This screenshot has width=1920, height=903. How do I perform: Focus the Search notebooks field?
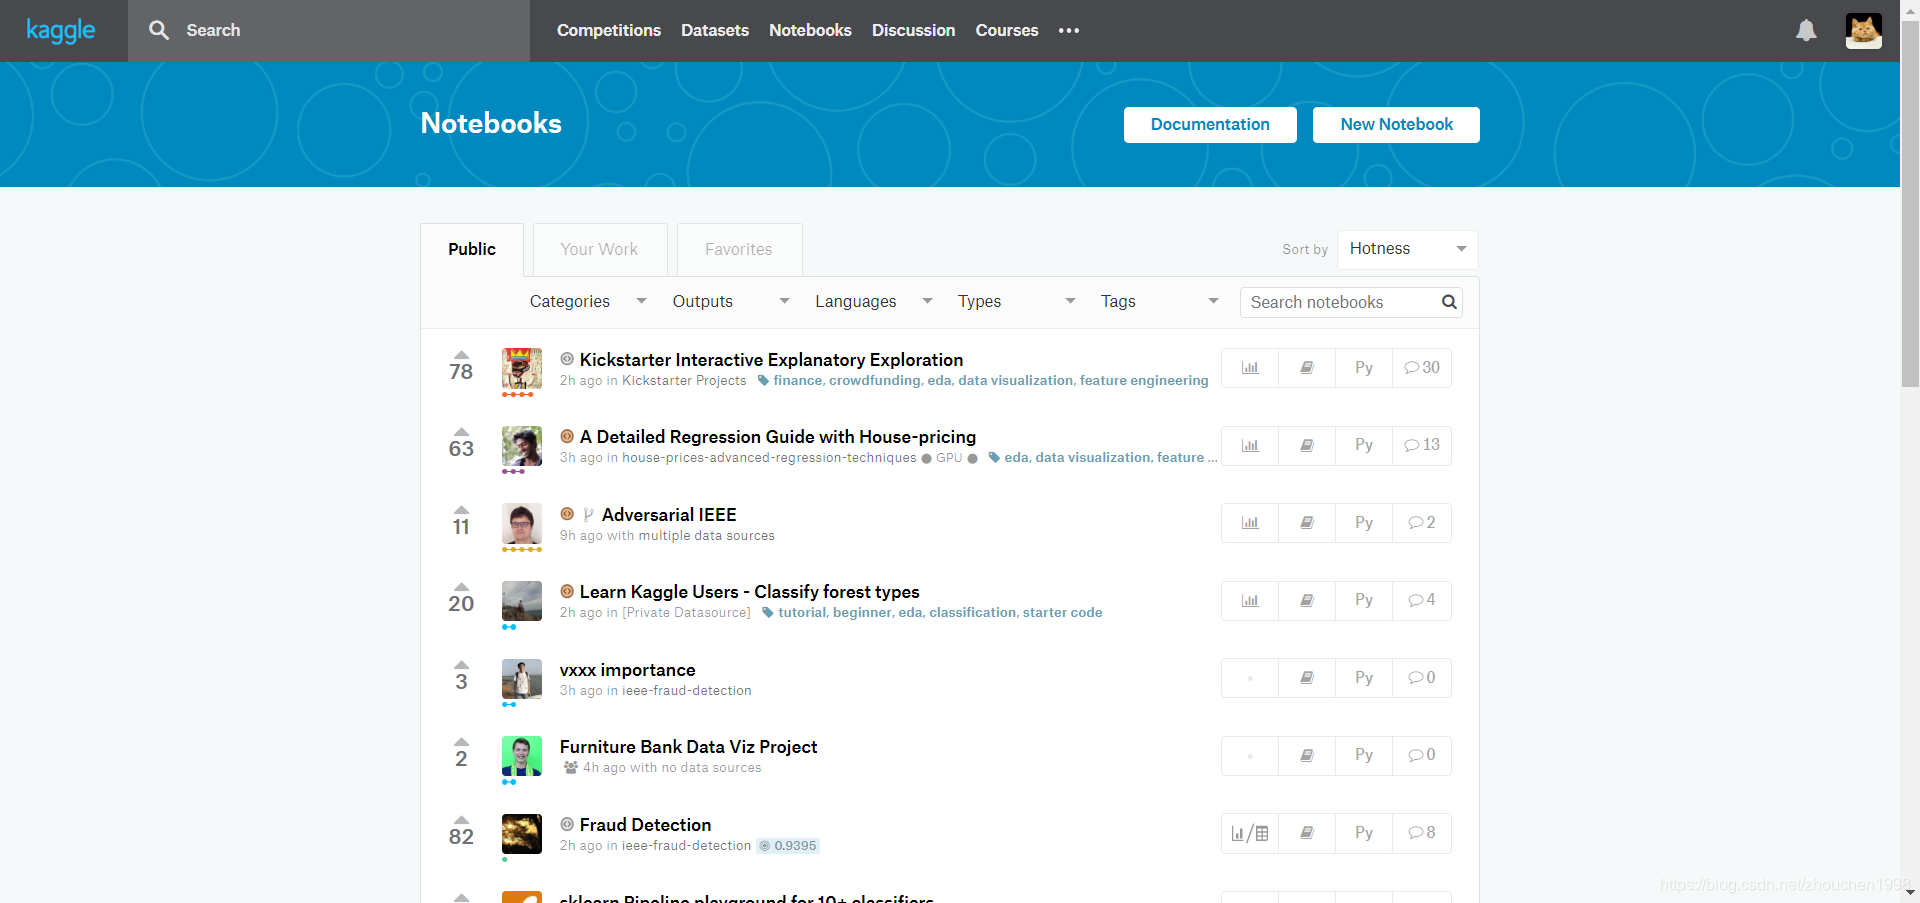[x=1351, y=302]
